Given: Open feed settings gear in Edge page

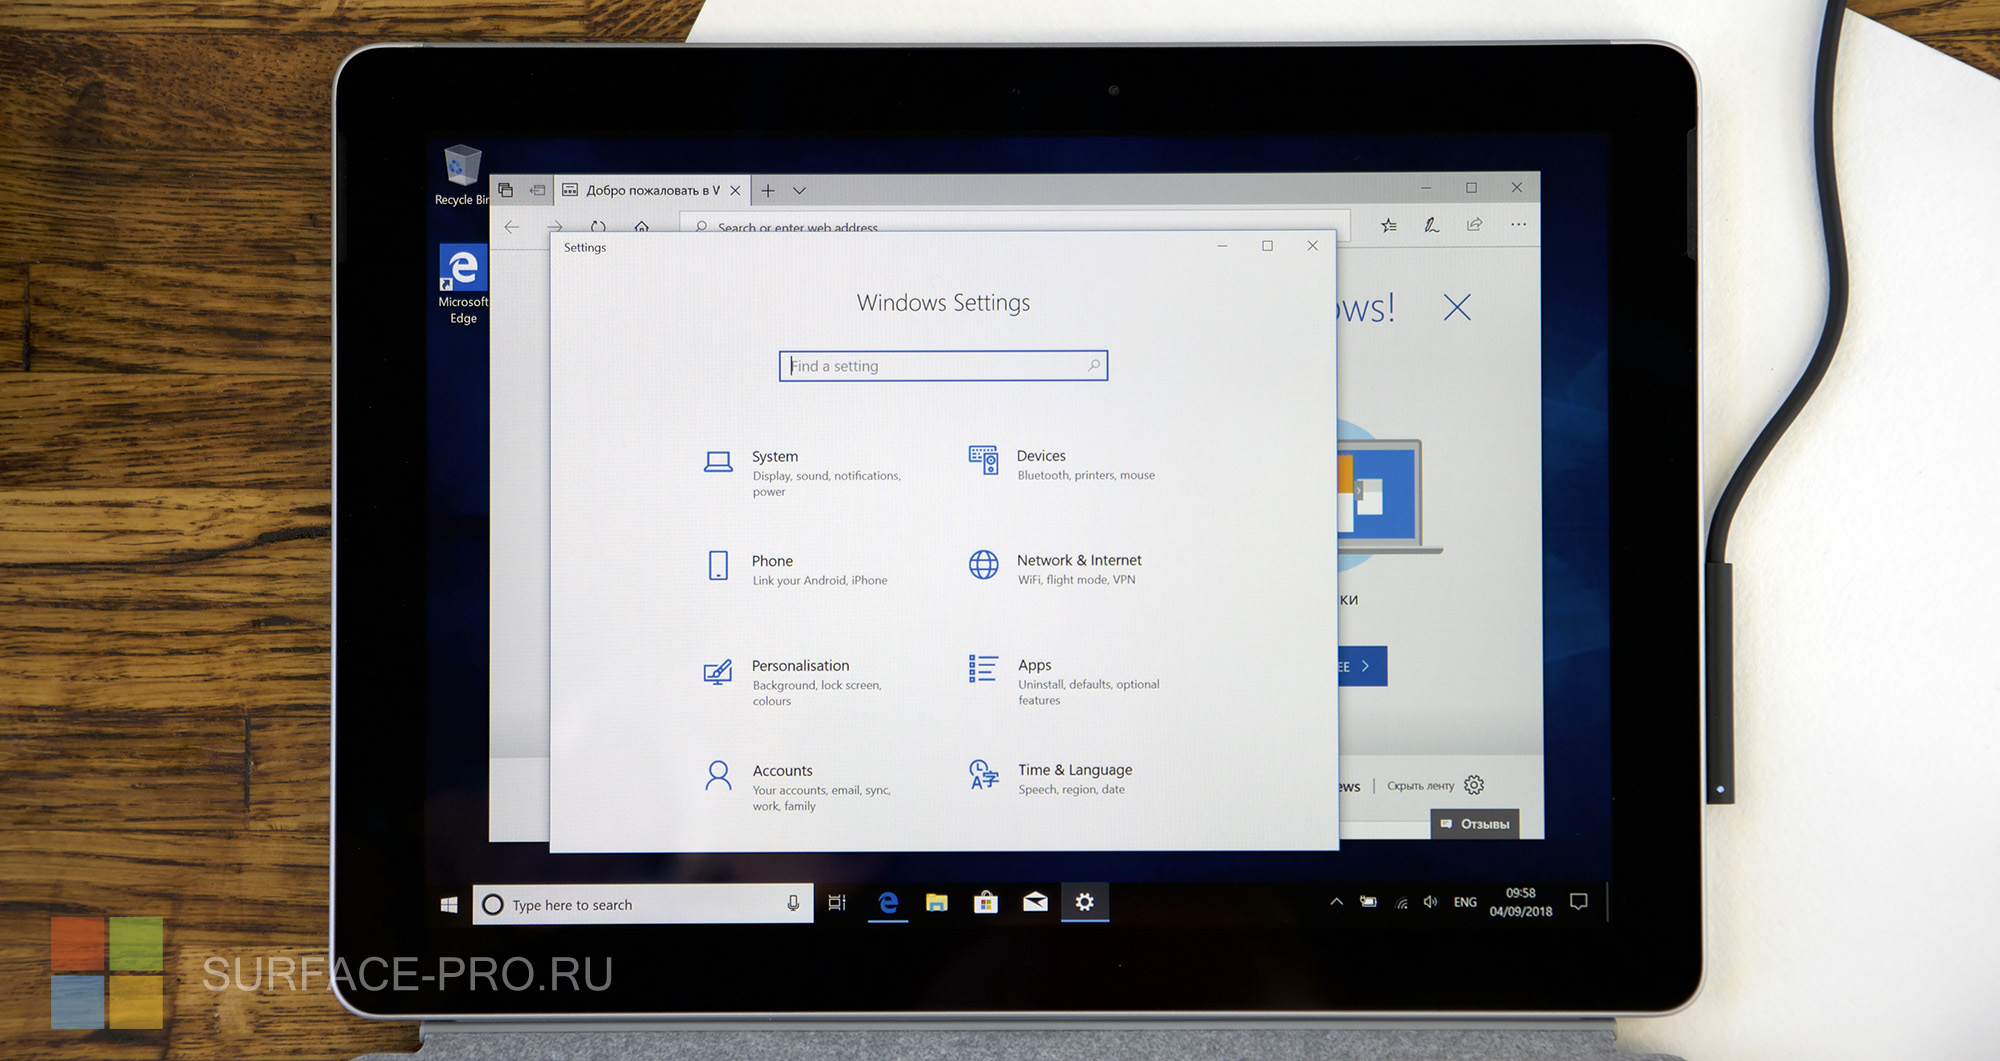Looking at the screenshot, I should click(x=1474, y=785).
